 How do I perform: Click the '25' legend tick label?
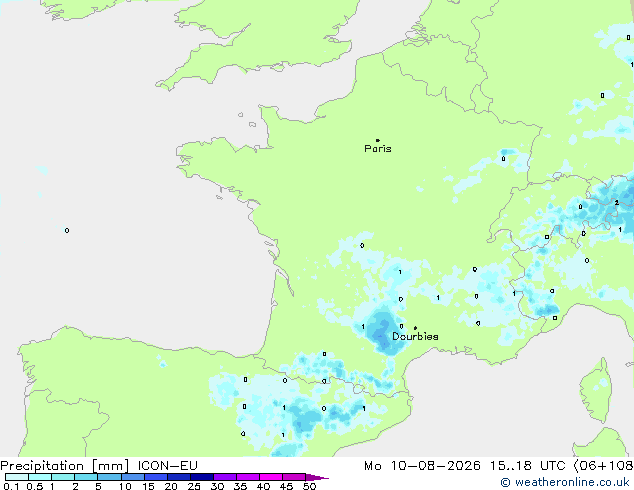pos(194,486)
